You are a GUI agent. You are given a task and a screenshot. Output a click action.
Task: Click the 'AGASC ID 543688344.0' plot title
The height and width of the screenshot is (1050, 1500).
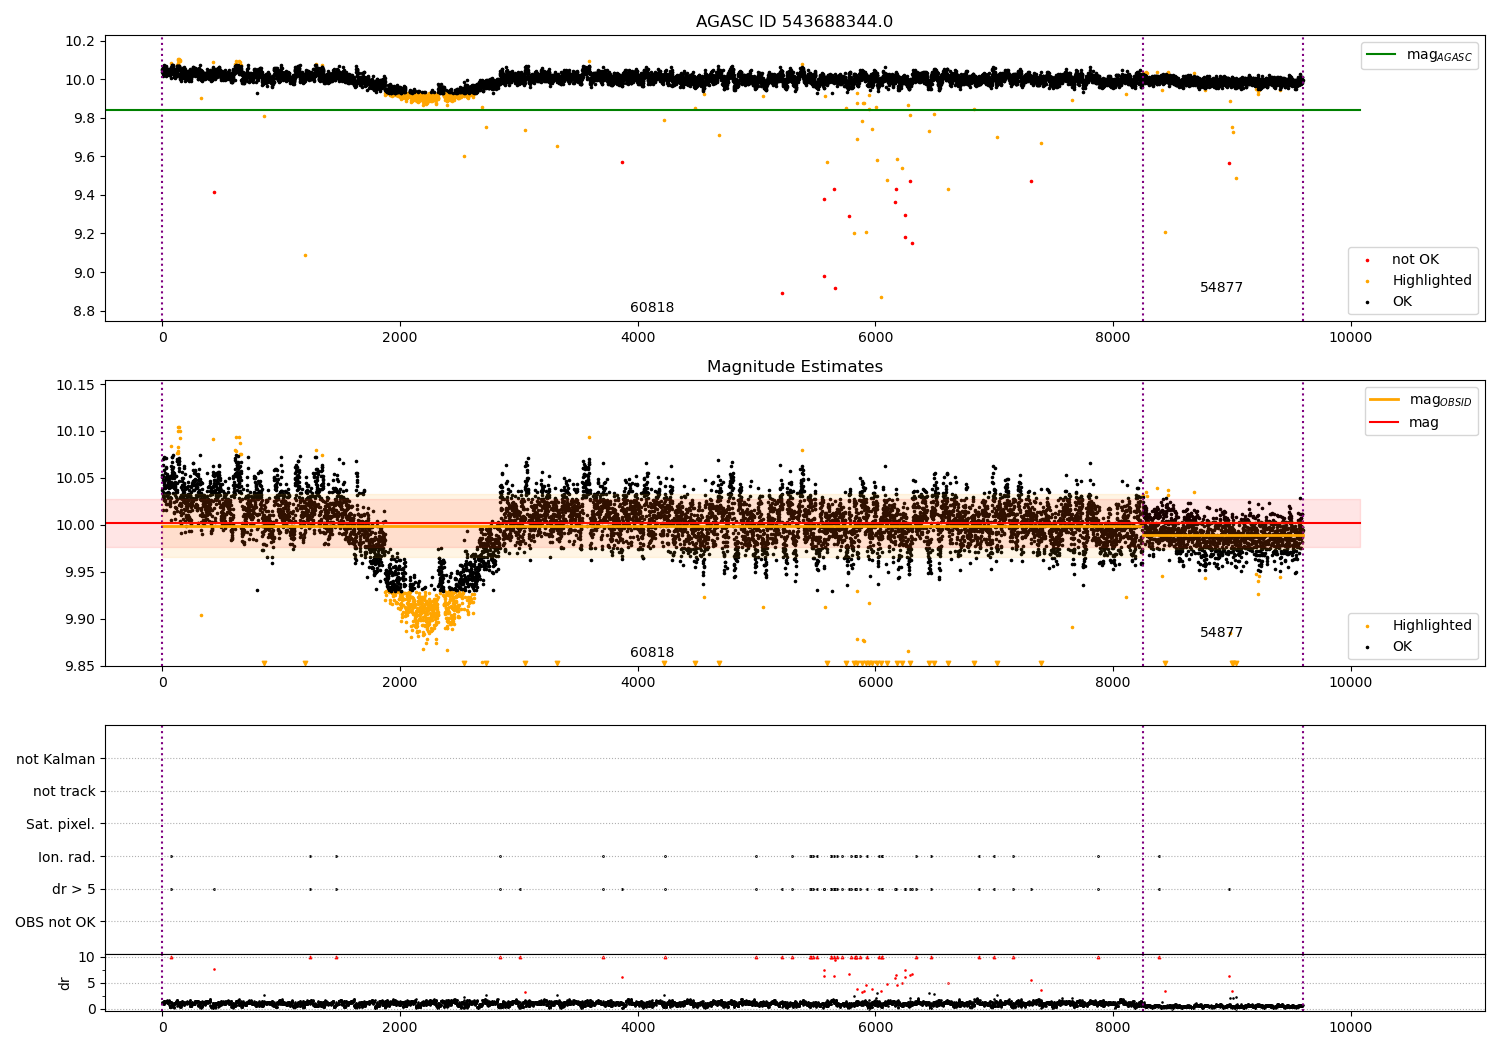tap(794, 21)
